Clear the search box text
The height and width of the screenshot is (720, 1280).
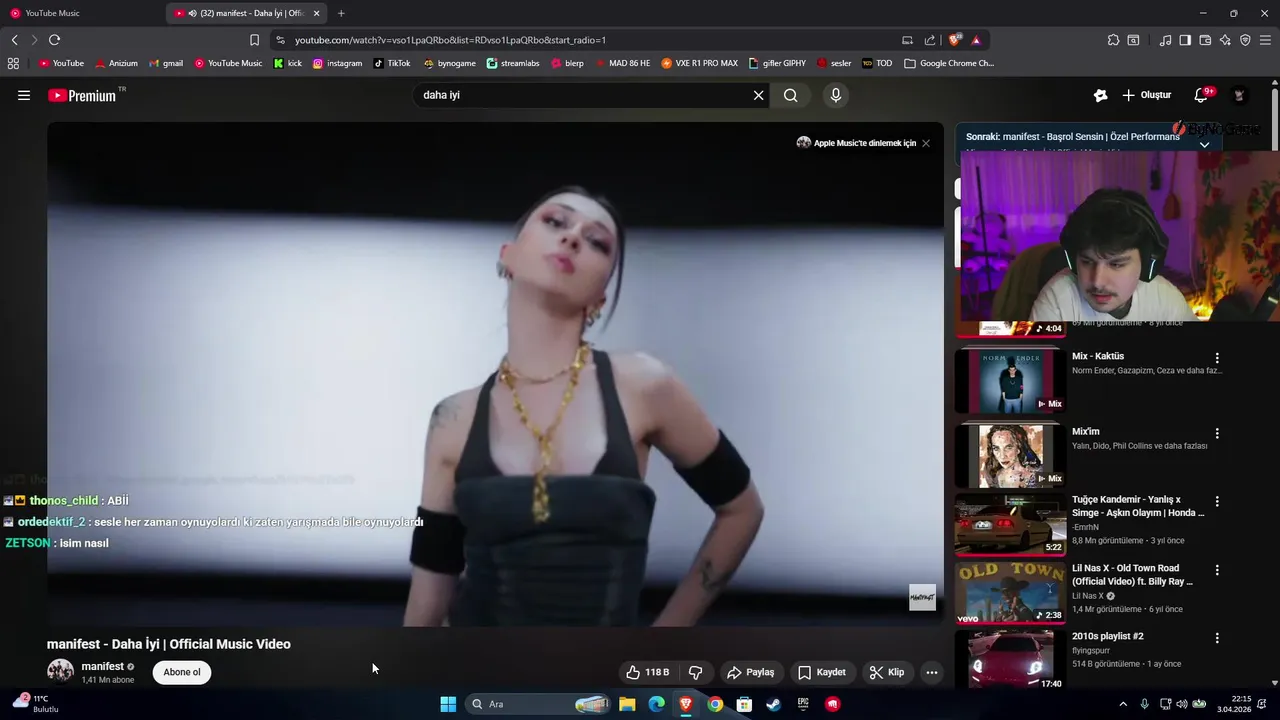coord(758,95)
